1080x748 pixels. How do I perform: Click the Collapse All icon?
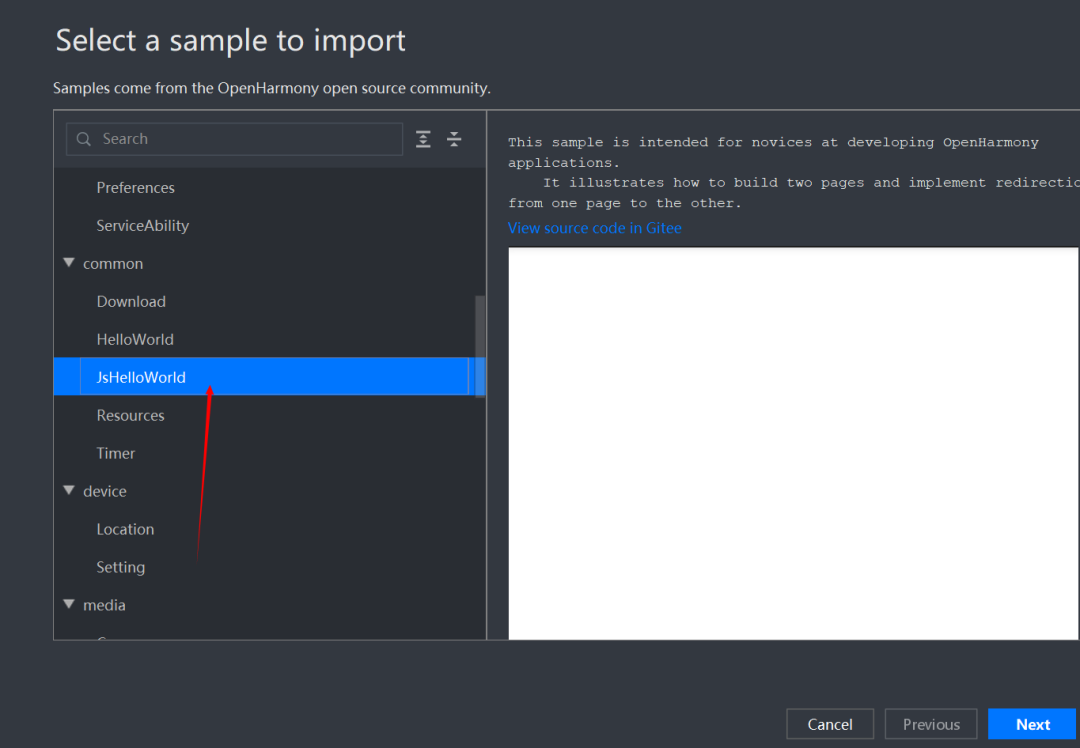454,139
